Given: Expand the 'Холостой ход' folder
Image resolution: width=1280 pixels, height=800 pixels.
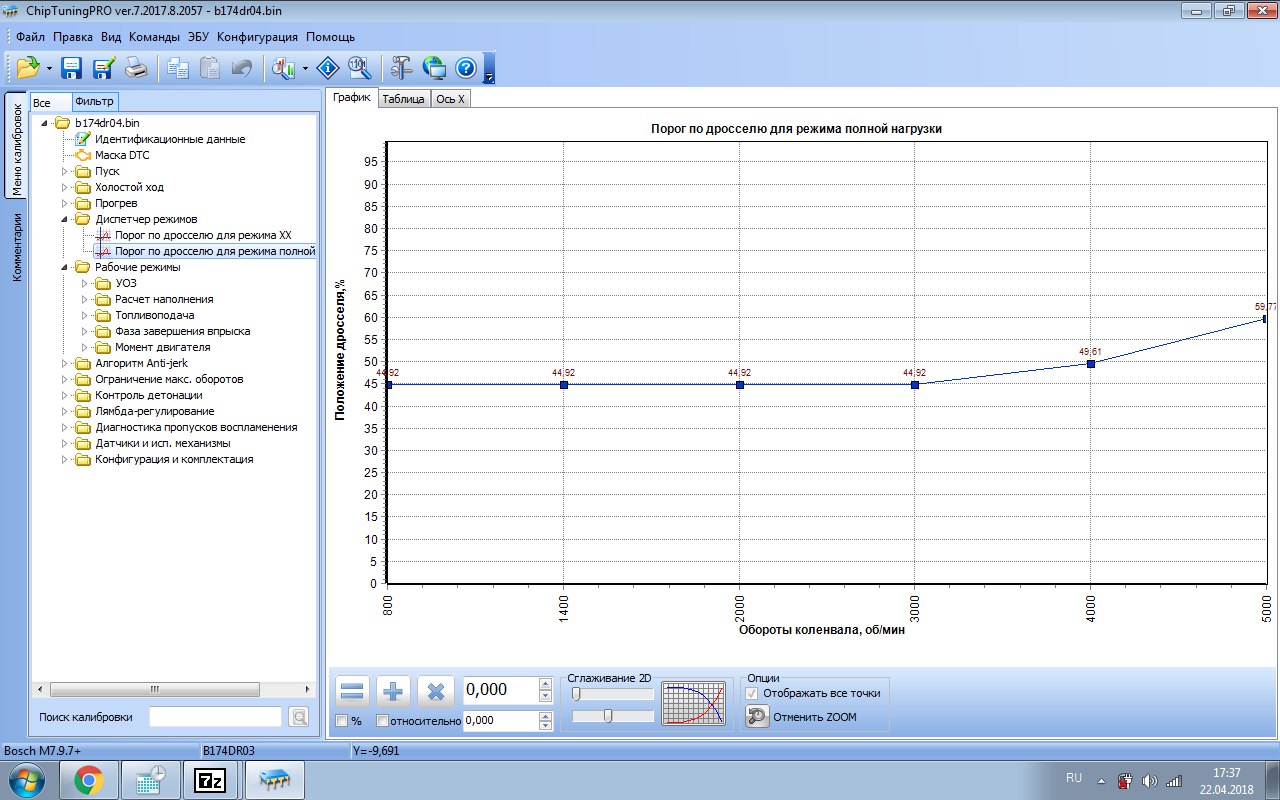Looking at the screenshot, I should (x=66, y=187).
